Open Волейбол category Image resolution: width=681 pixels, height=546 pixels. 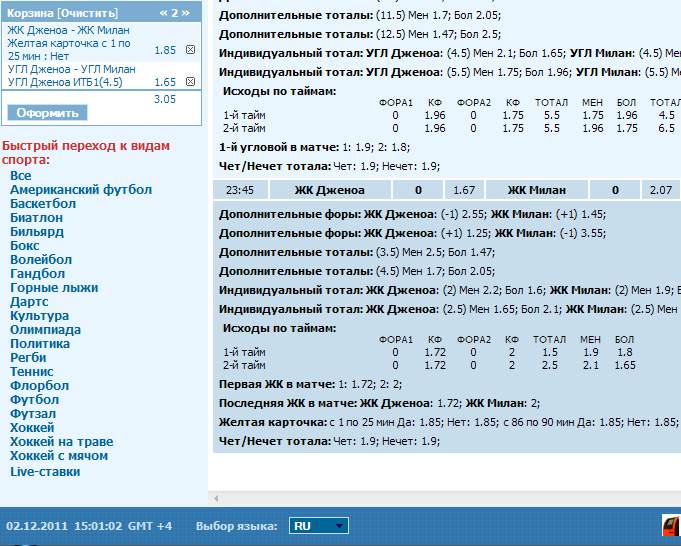[x=41, y=260]
